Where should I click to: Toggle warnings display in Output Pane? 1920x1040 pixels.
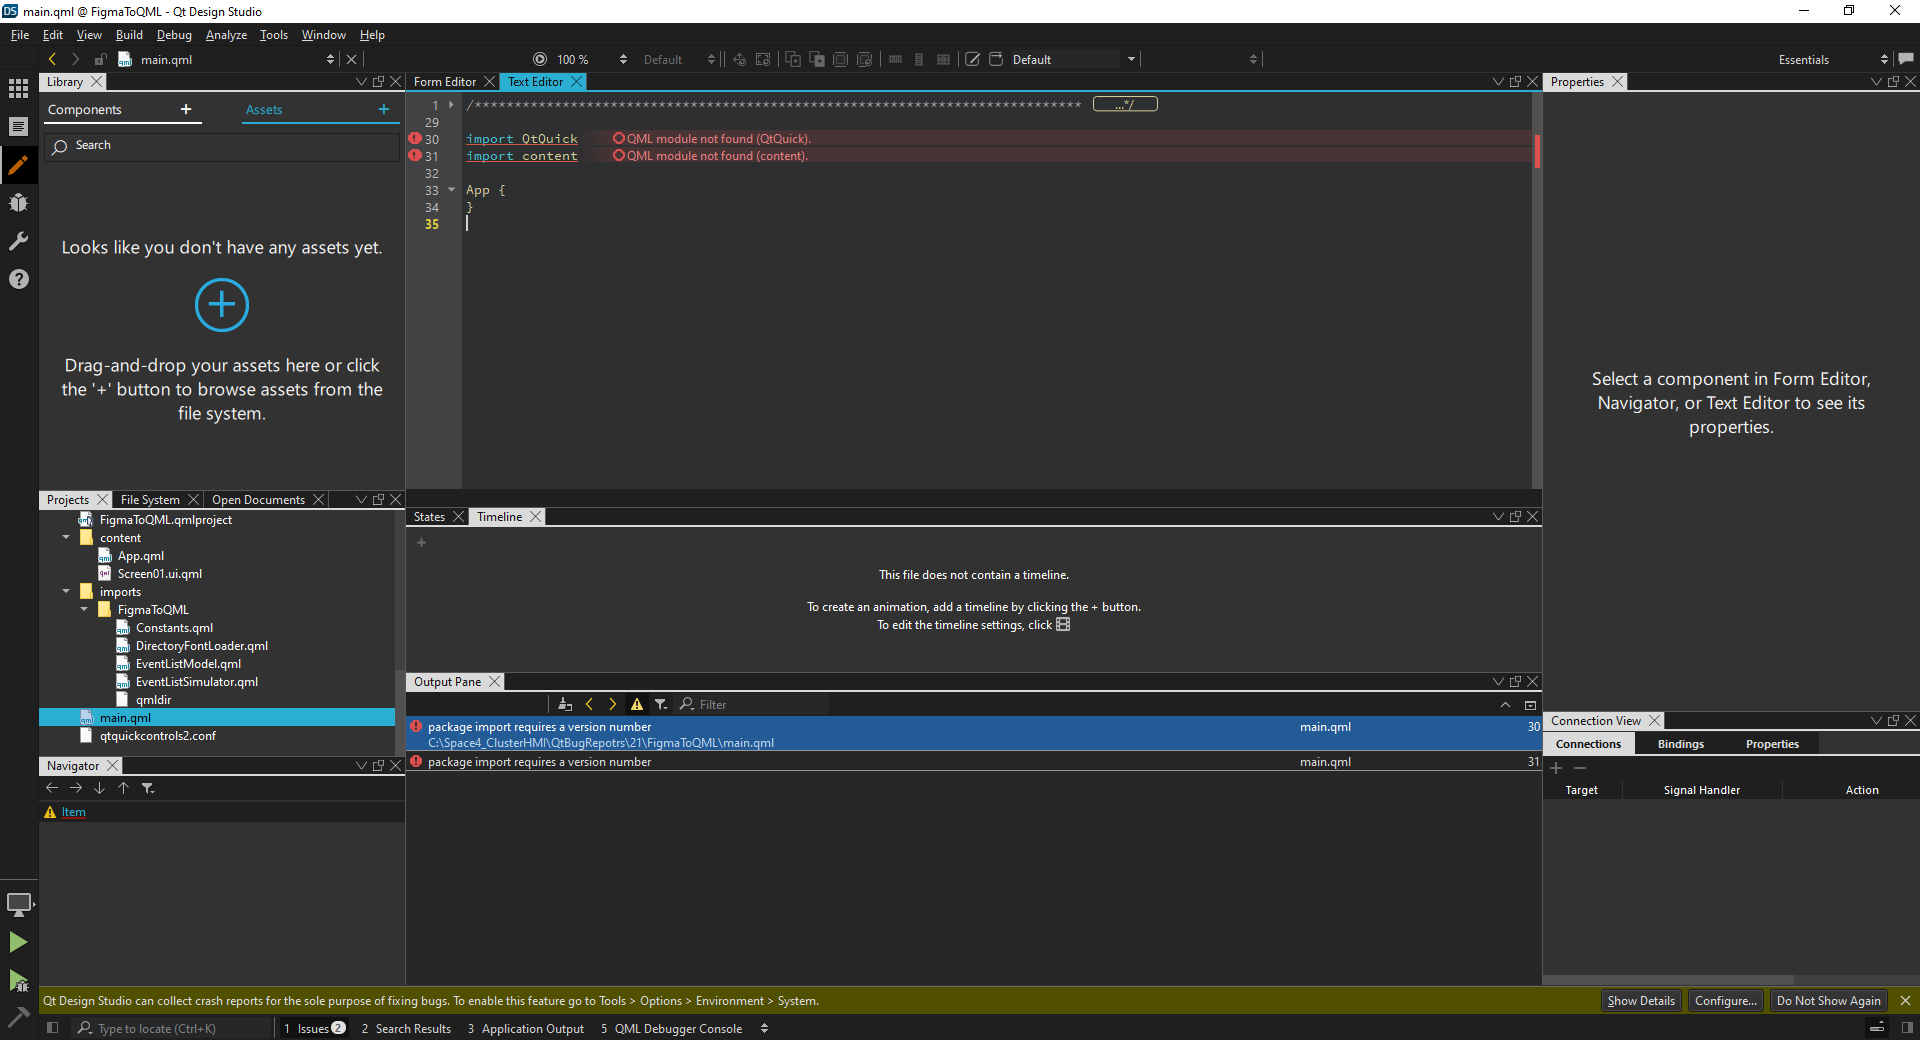pyautogui.click(x=637, y=705)
